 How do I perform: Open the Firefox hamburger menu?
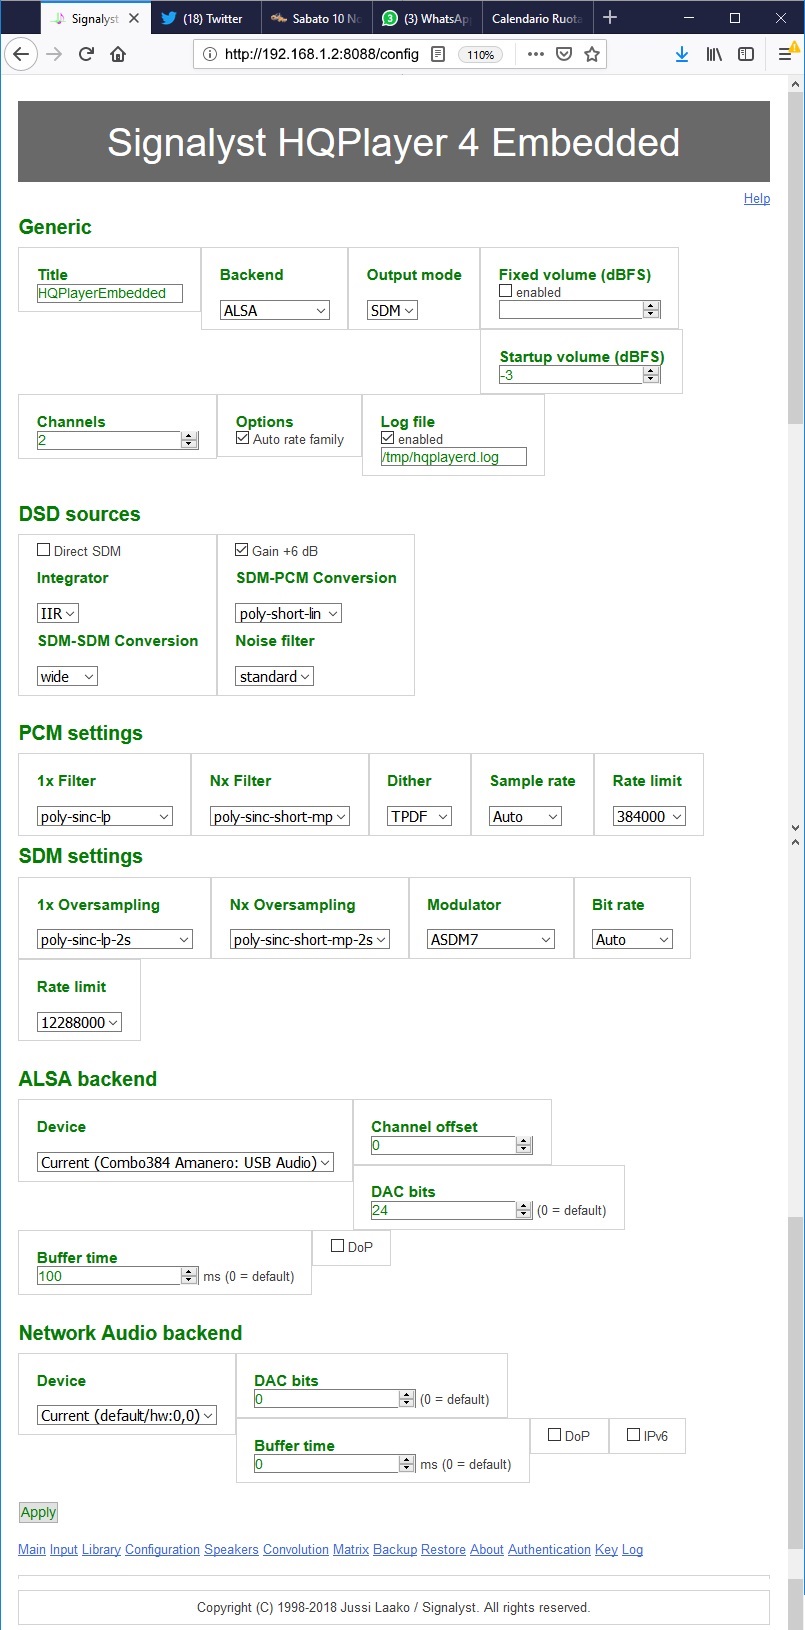pyautogui.click(x=785, y=54)
